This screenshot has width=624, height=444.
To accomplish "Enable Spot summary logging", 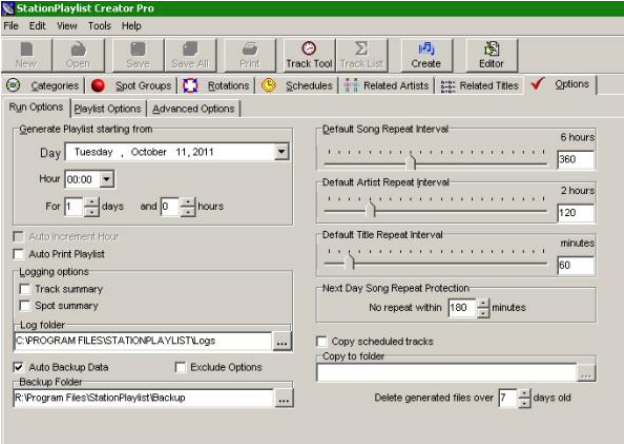I will (25, 306).
